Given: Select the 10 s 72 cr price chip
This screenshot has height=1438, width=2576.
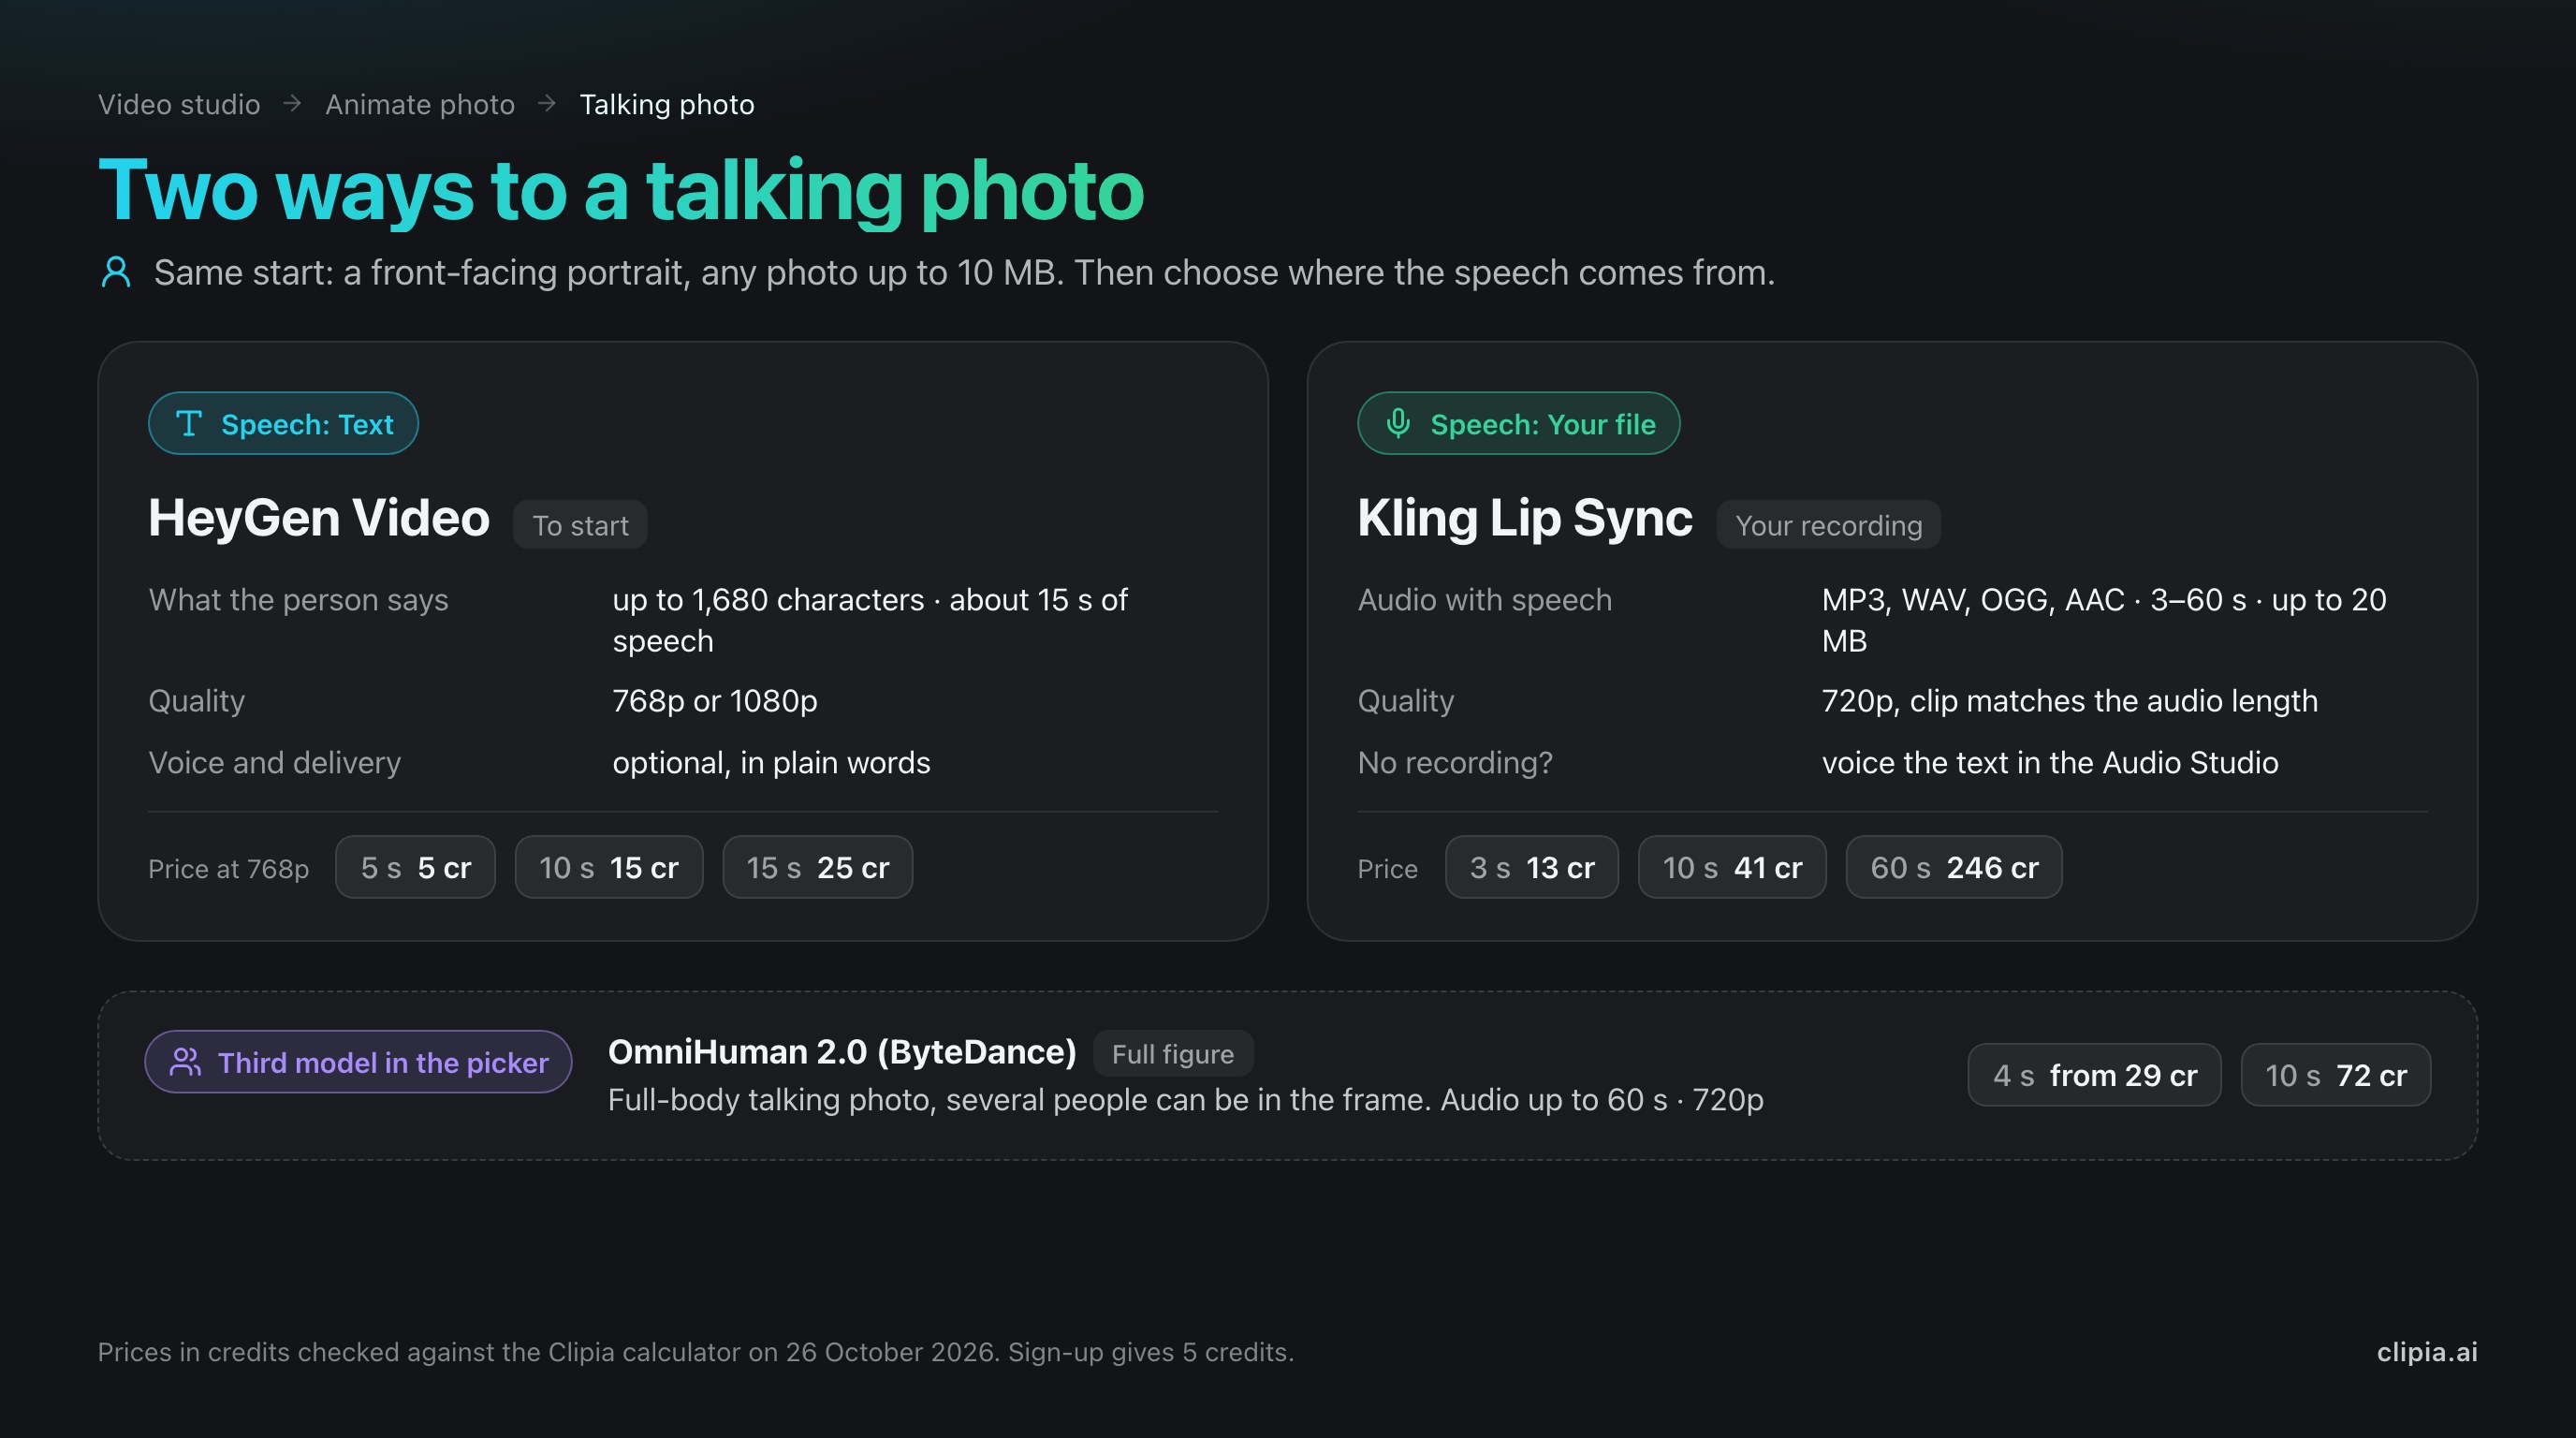Looking at the screenshot, I should (2336, 1075).
